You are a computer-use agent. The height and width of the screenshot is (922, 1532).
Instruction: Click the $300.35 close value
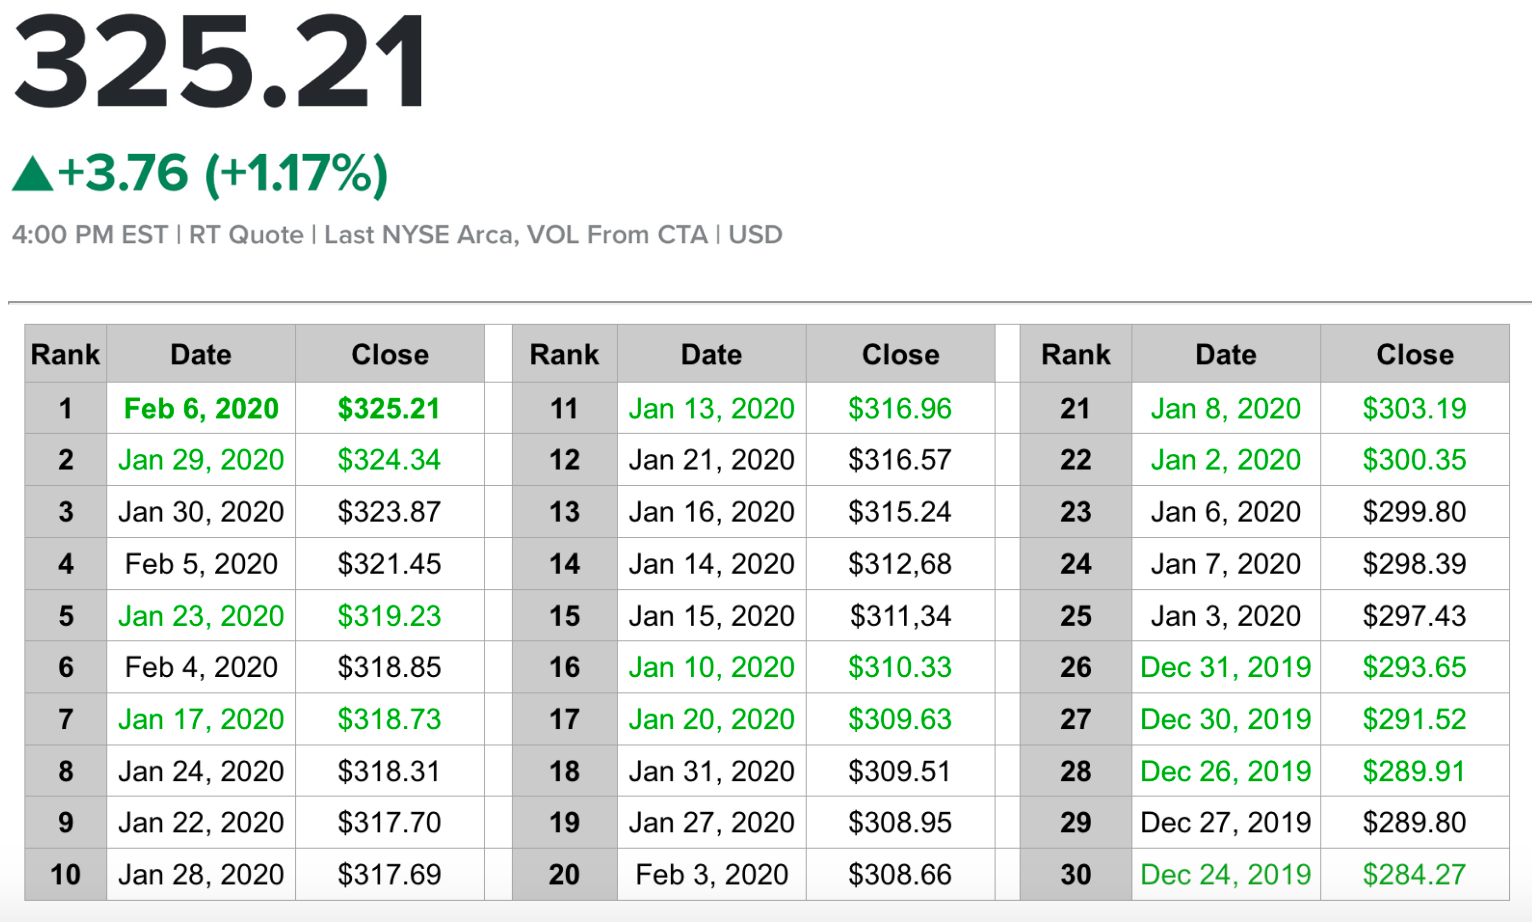[1415, 460]
